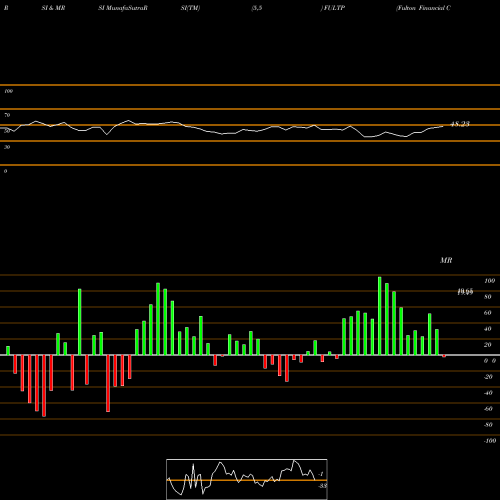Click the RSI value '48.23'
This screenshot has width=500, height=500.
(460, 124)
